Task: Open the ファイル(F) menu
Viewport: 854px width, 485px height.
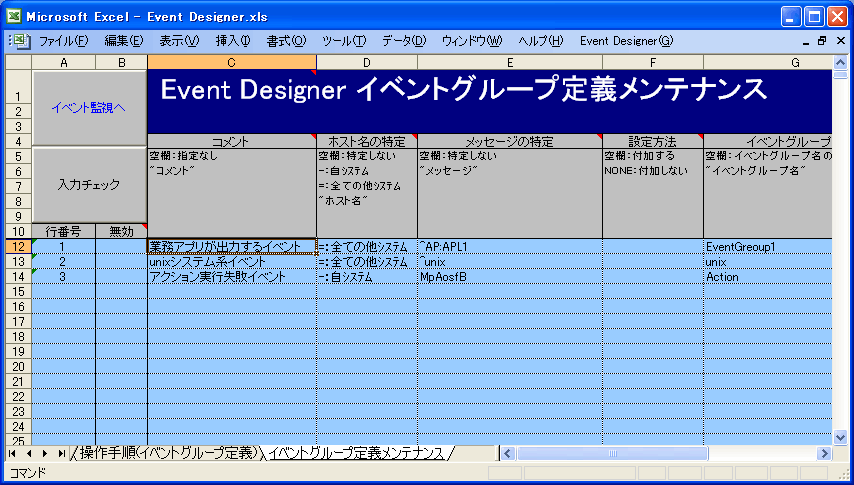Action: [63, 41]
